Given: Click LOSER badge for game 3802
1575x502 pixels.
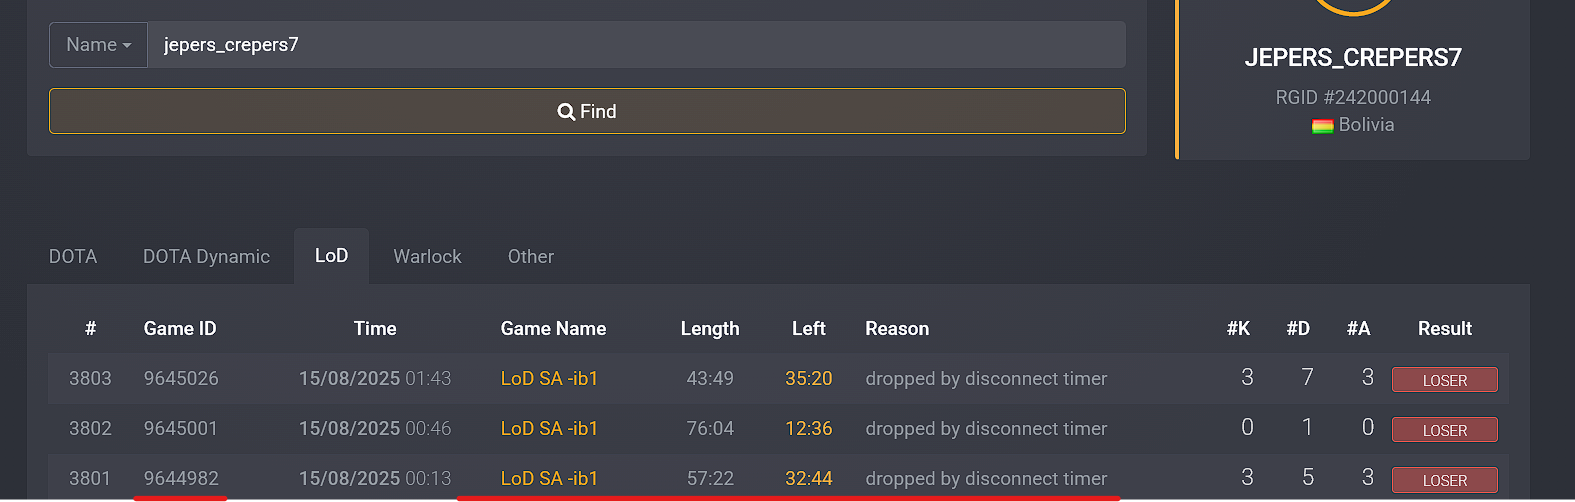Looking at the screenshot, I should click(1444, 430).
